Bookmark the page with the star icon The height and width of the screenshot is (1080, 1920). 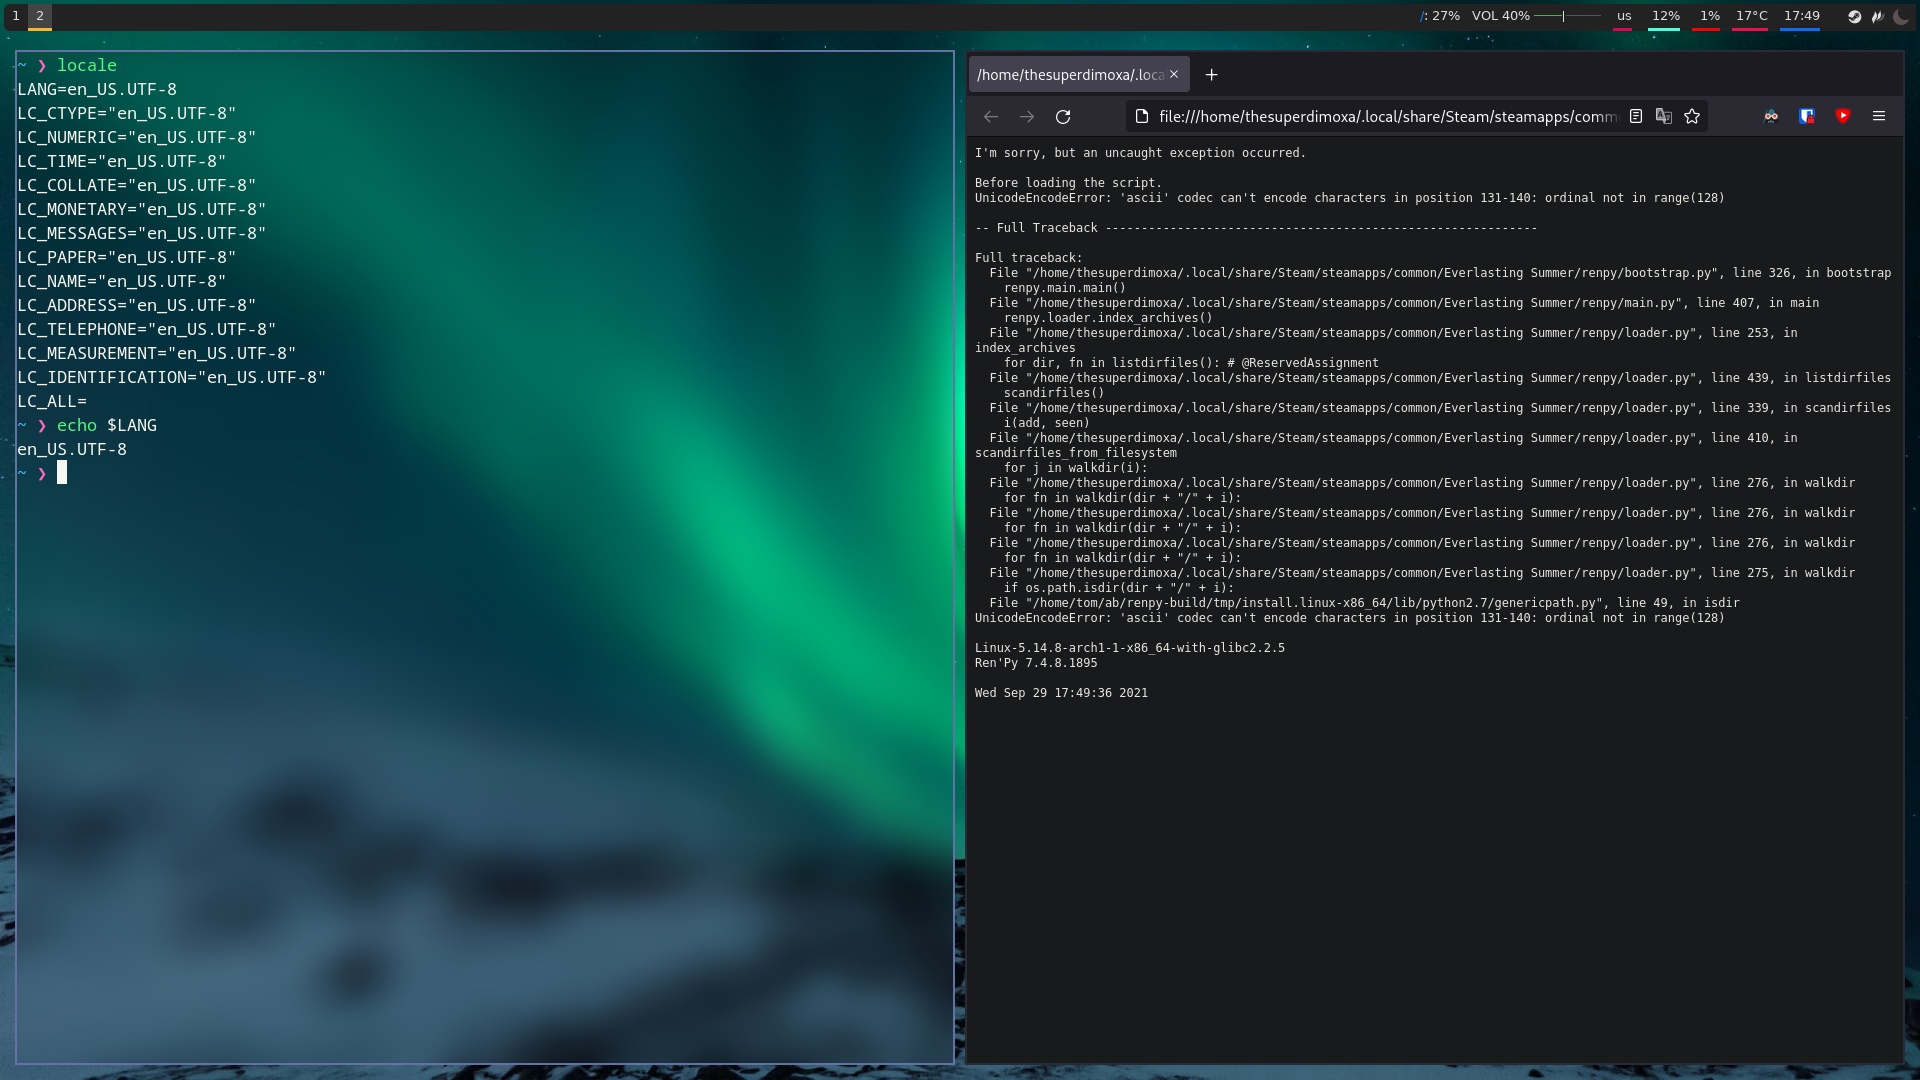point(1692,116)
